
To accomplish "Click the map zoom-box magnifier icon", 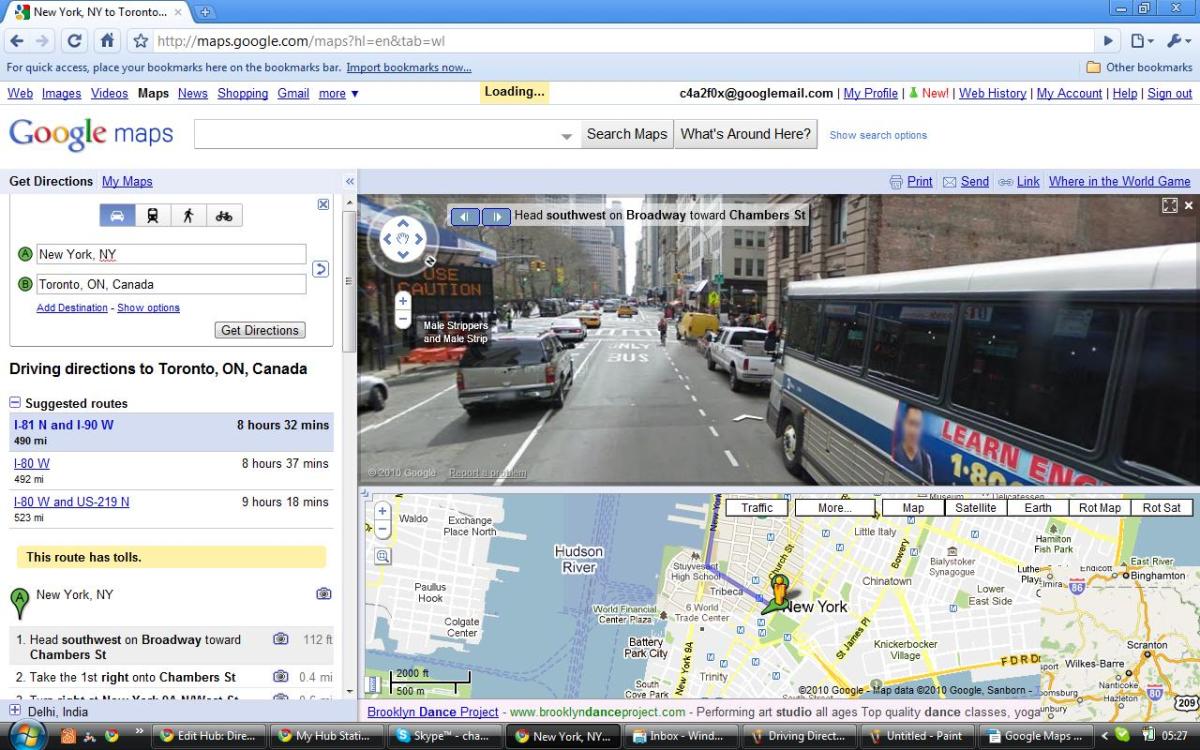I will pyautogui.click(x=382, y=556).
